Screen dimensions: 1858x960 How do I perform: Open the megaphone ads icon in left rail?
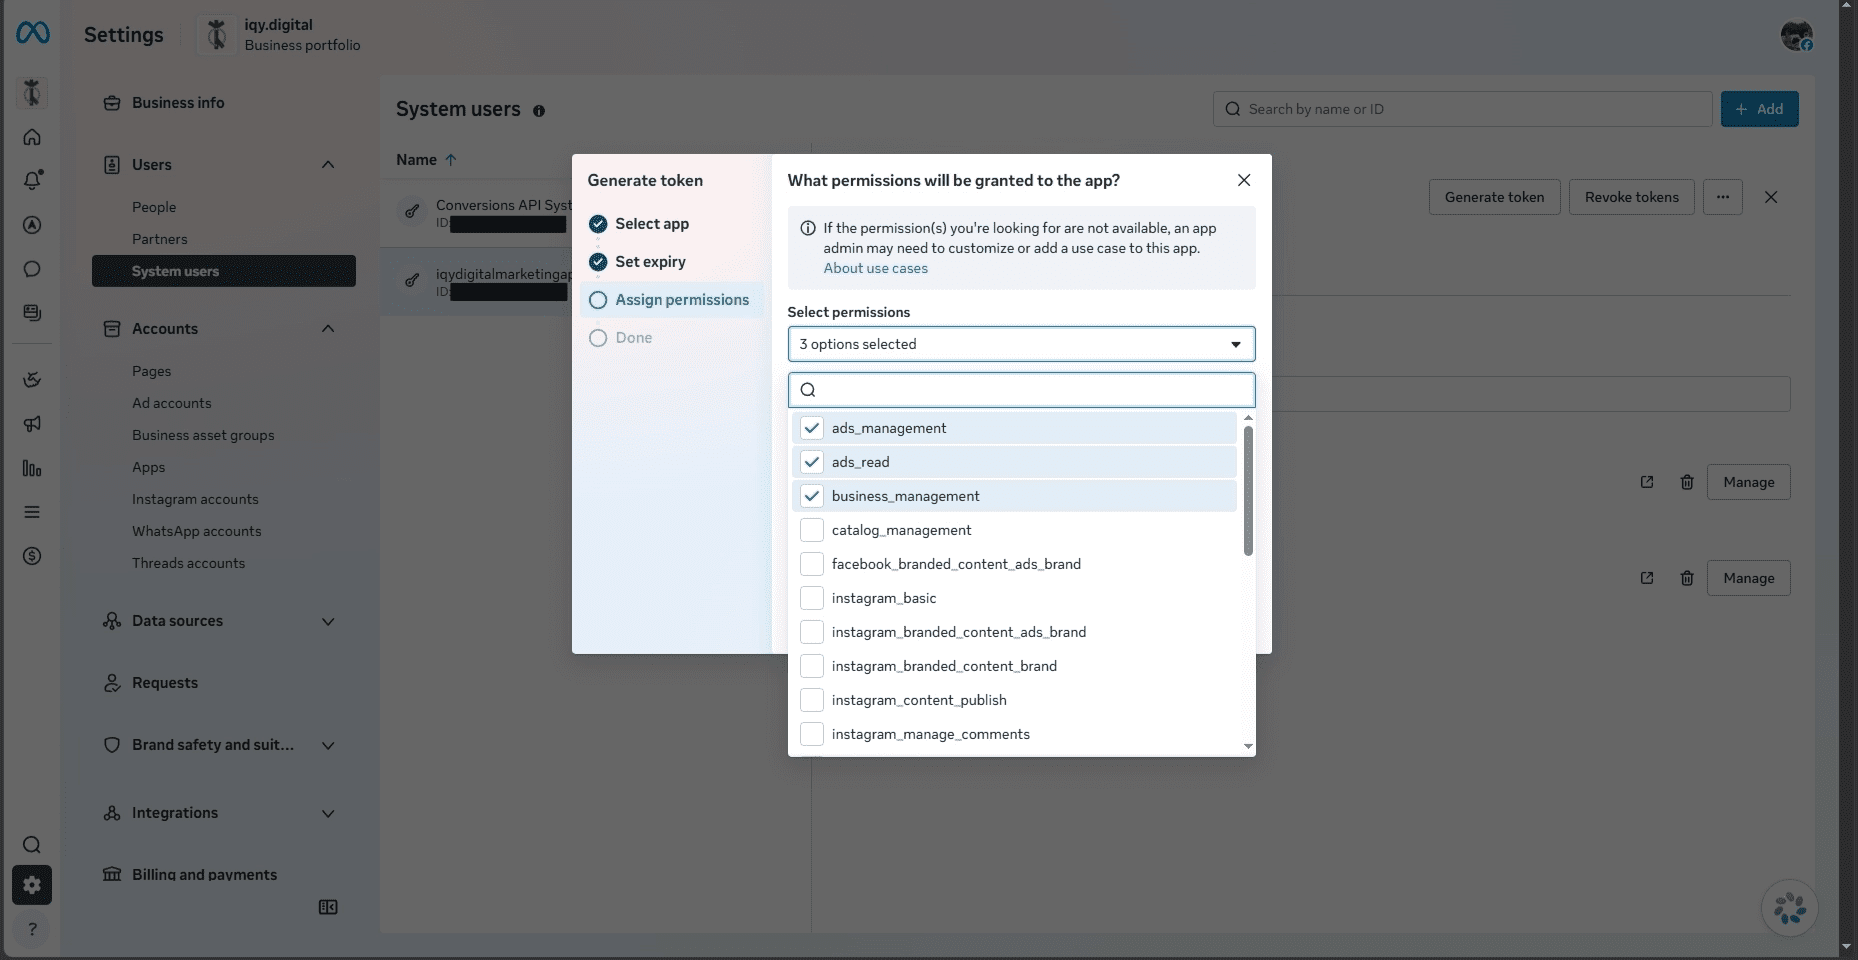pos(32,424)
